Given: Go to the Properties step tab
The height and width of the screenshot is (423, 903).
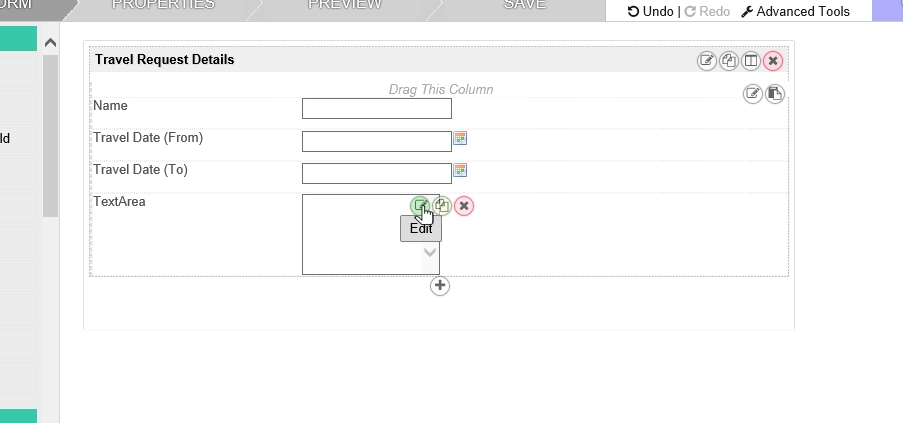Looking at the screenshot, I should 163,5.
